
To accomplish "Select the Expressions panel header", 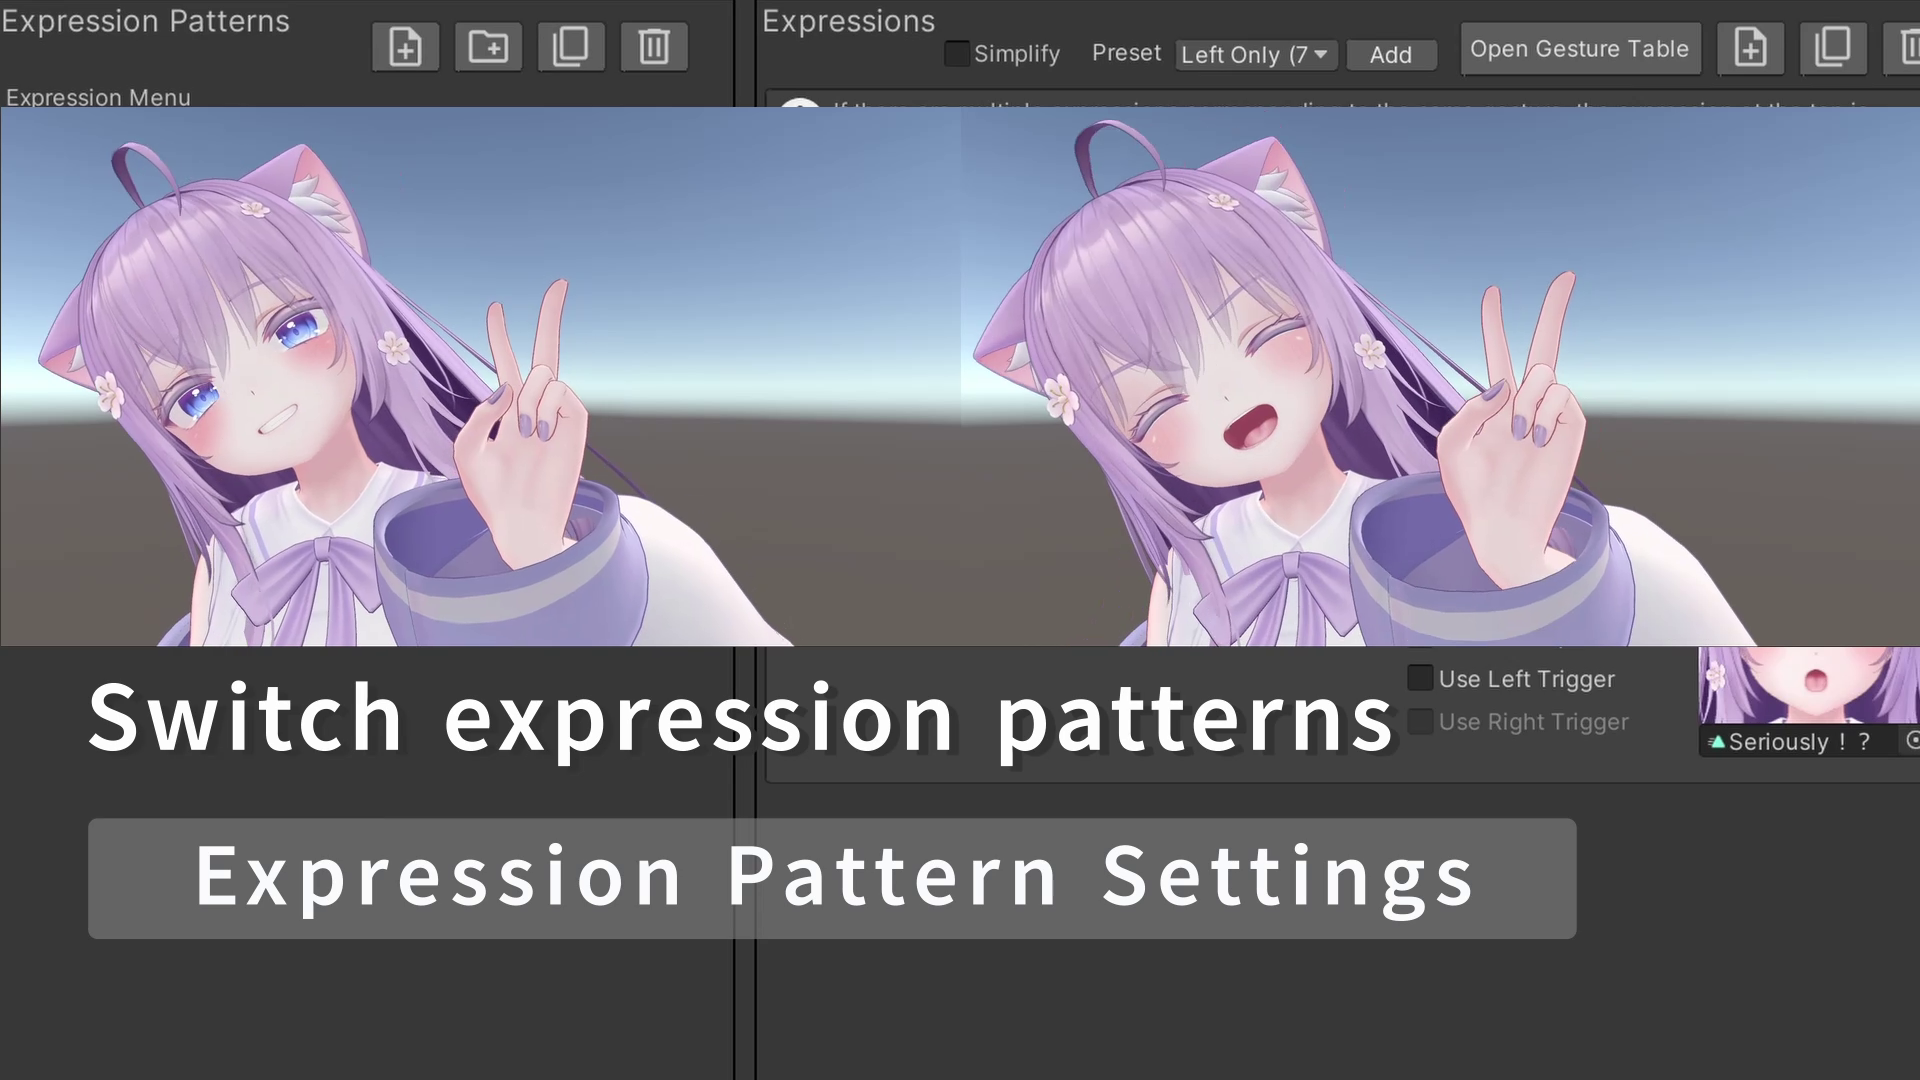I will click(x=848, y=21).
